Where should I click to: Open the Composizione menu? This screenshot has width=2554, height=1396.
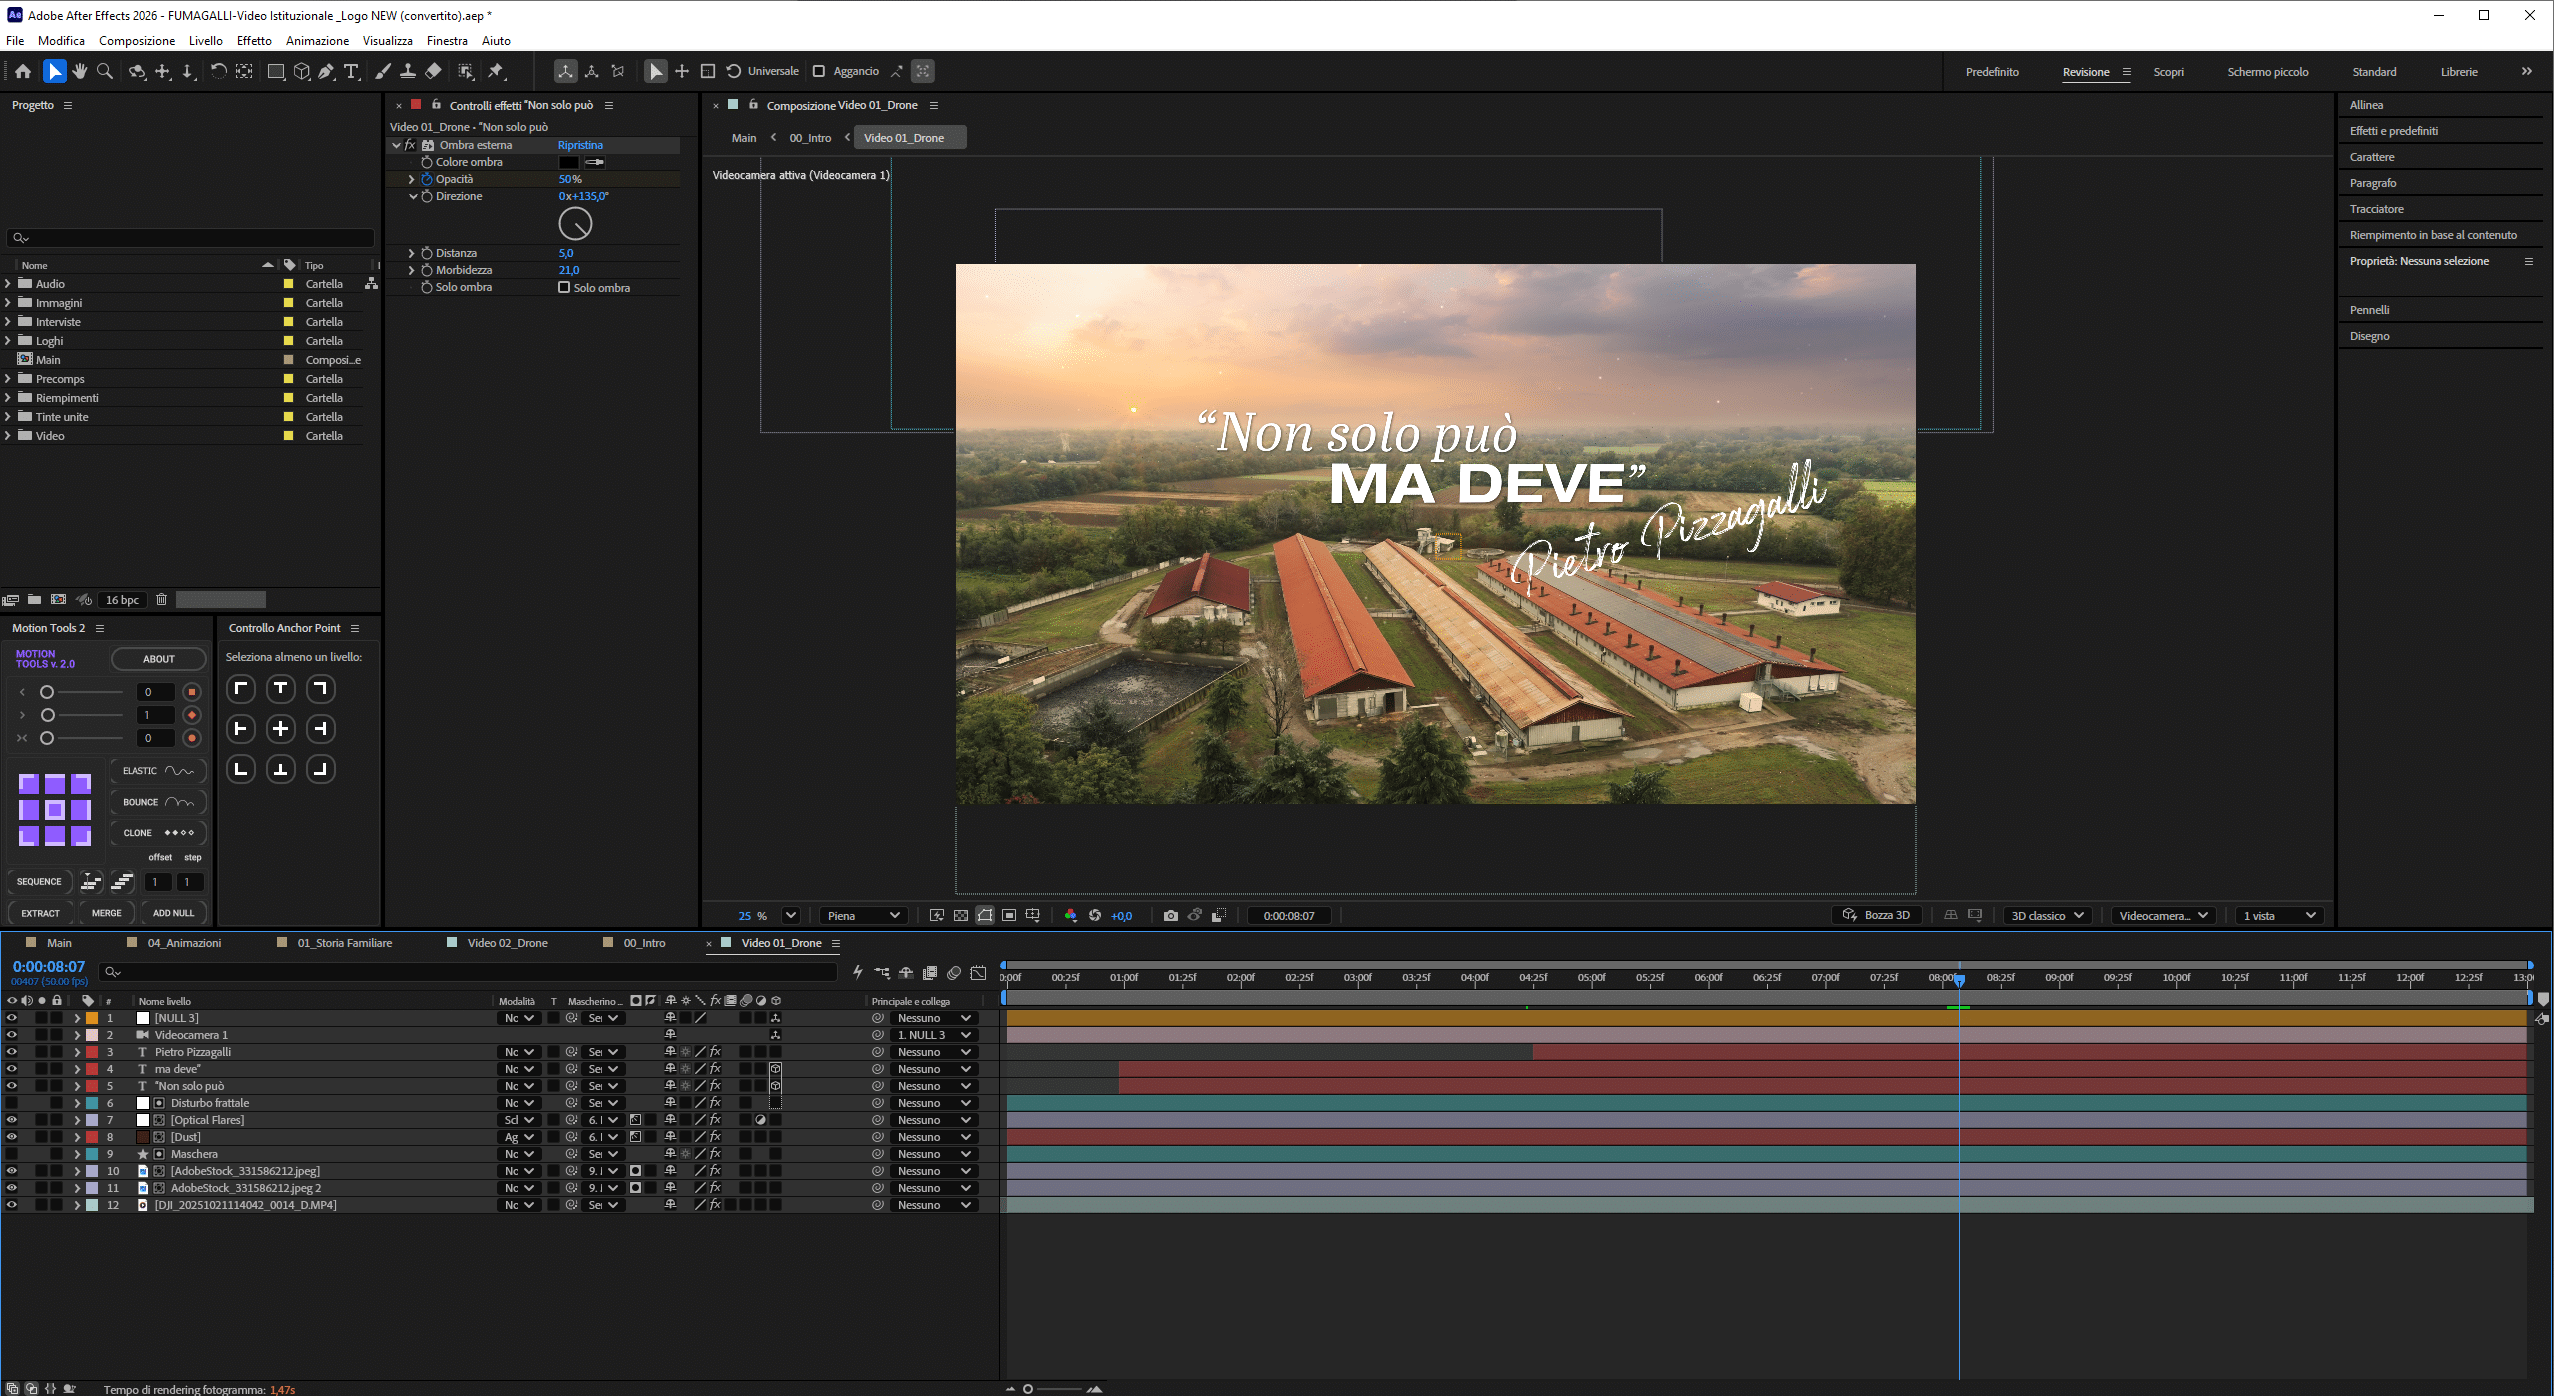tap(137, 41)
